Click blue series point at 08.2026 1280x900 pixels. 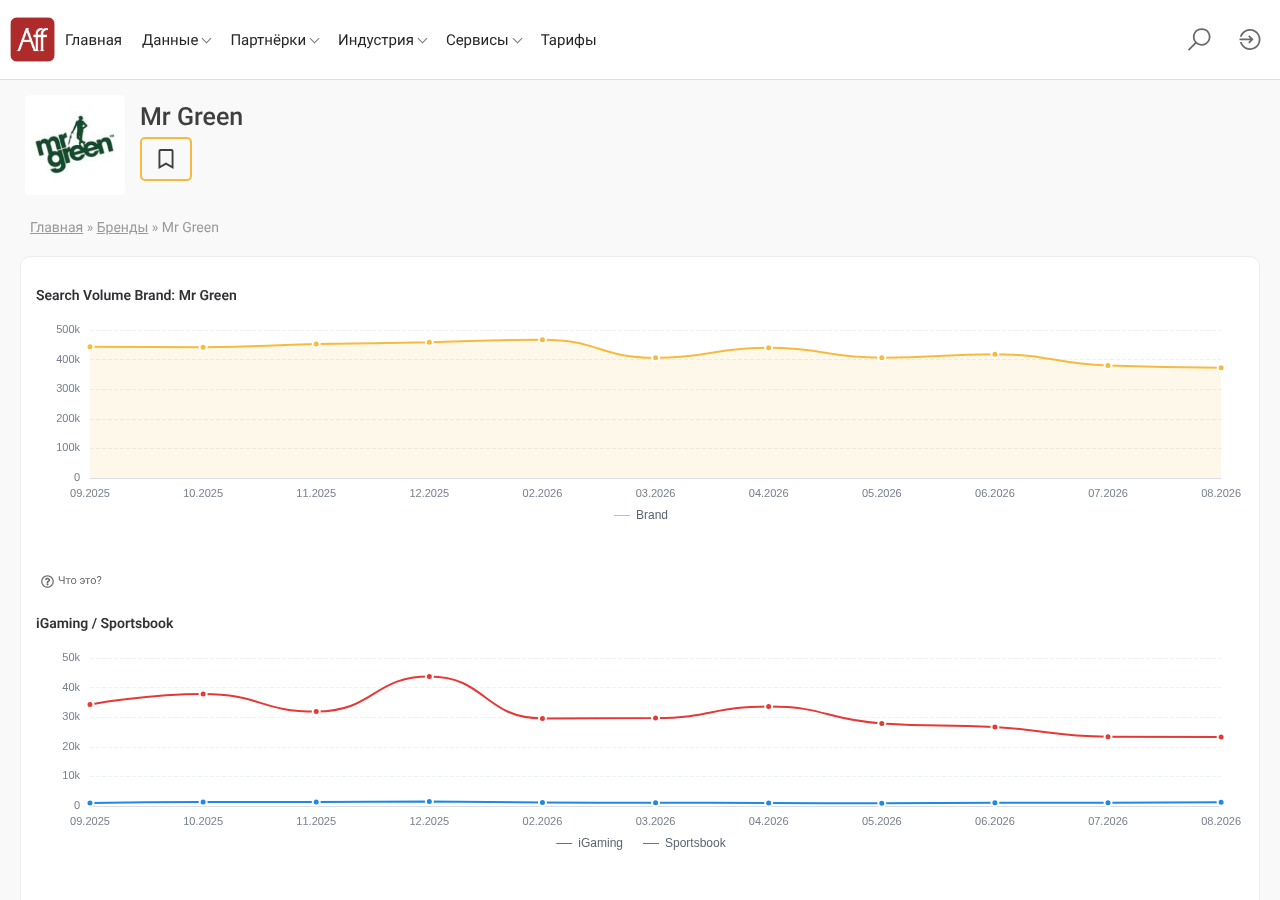(x=1221, y=802)
